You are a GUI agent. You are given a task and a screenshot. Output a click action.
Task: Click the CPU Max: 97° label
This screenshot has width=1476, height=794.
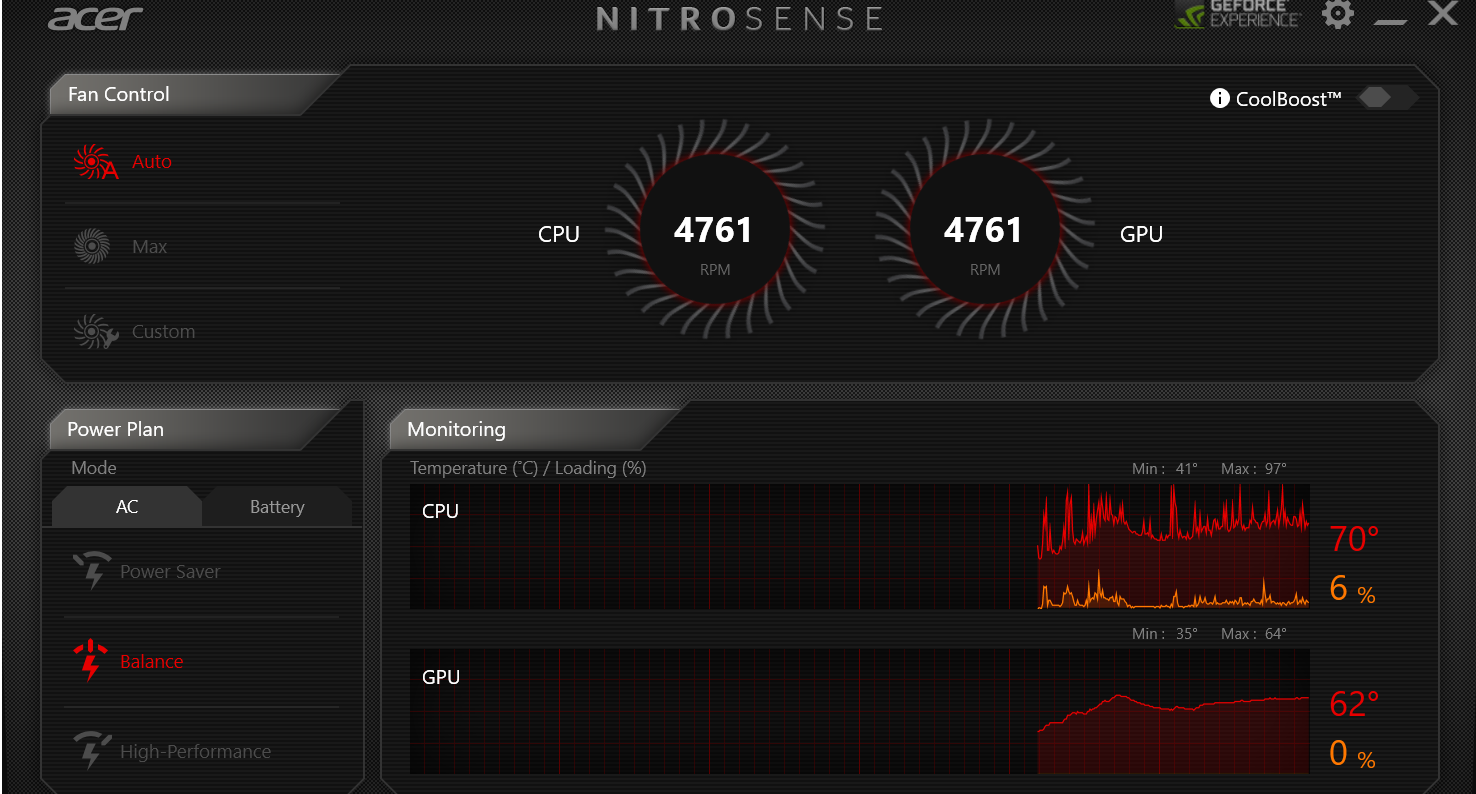tap(1254, 468)
